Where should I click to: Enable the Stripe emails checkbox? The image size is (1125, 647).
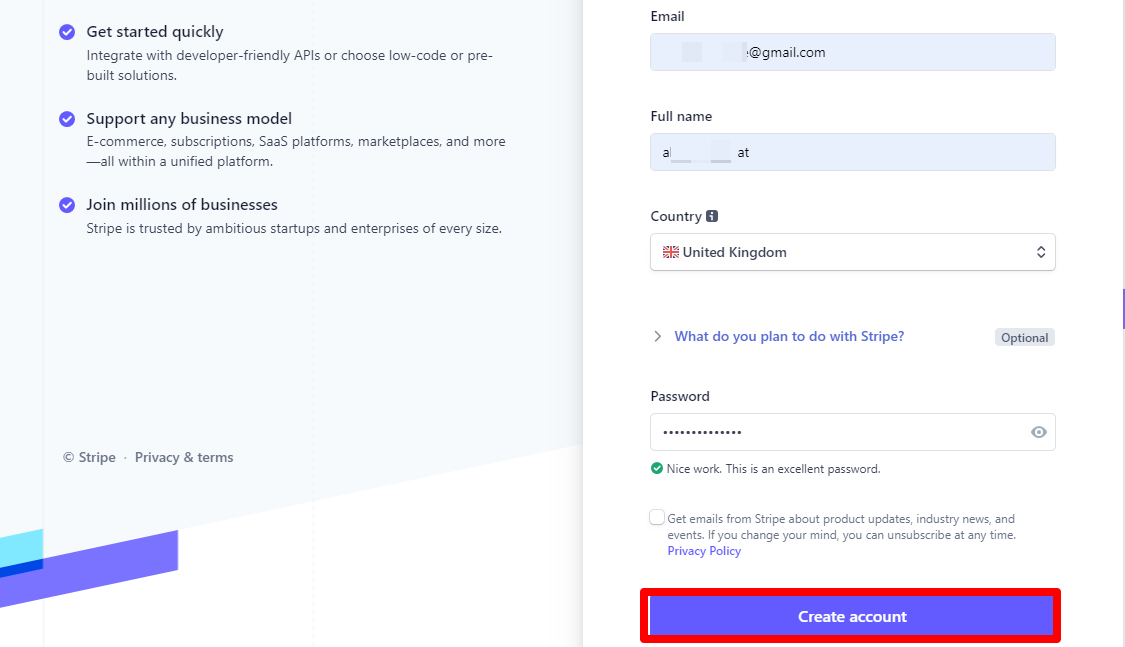click(657, 517)
